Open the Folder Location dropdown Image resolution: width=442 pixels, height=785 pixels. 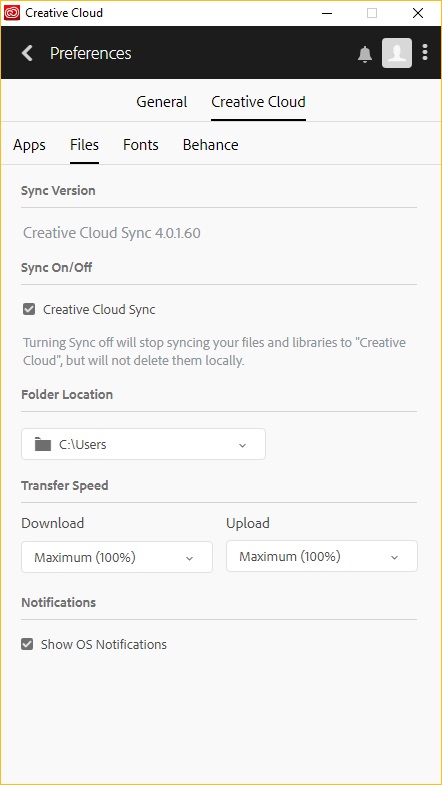(x=143, y=444)
